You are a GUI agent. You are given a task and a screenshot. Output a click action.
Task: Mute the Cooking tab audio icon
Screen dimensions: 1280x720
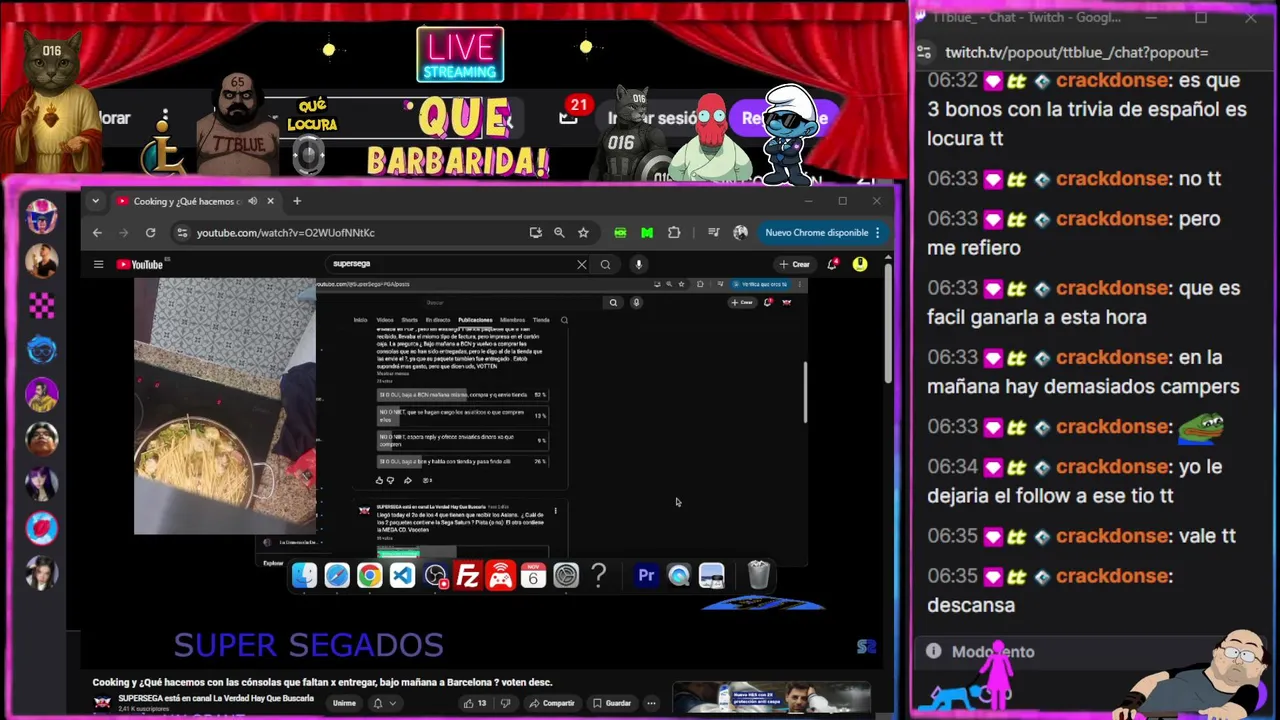tap(252, 201)
